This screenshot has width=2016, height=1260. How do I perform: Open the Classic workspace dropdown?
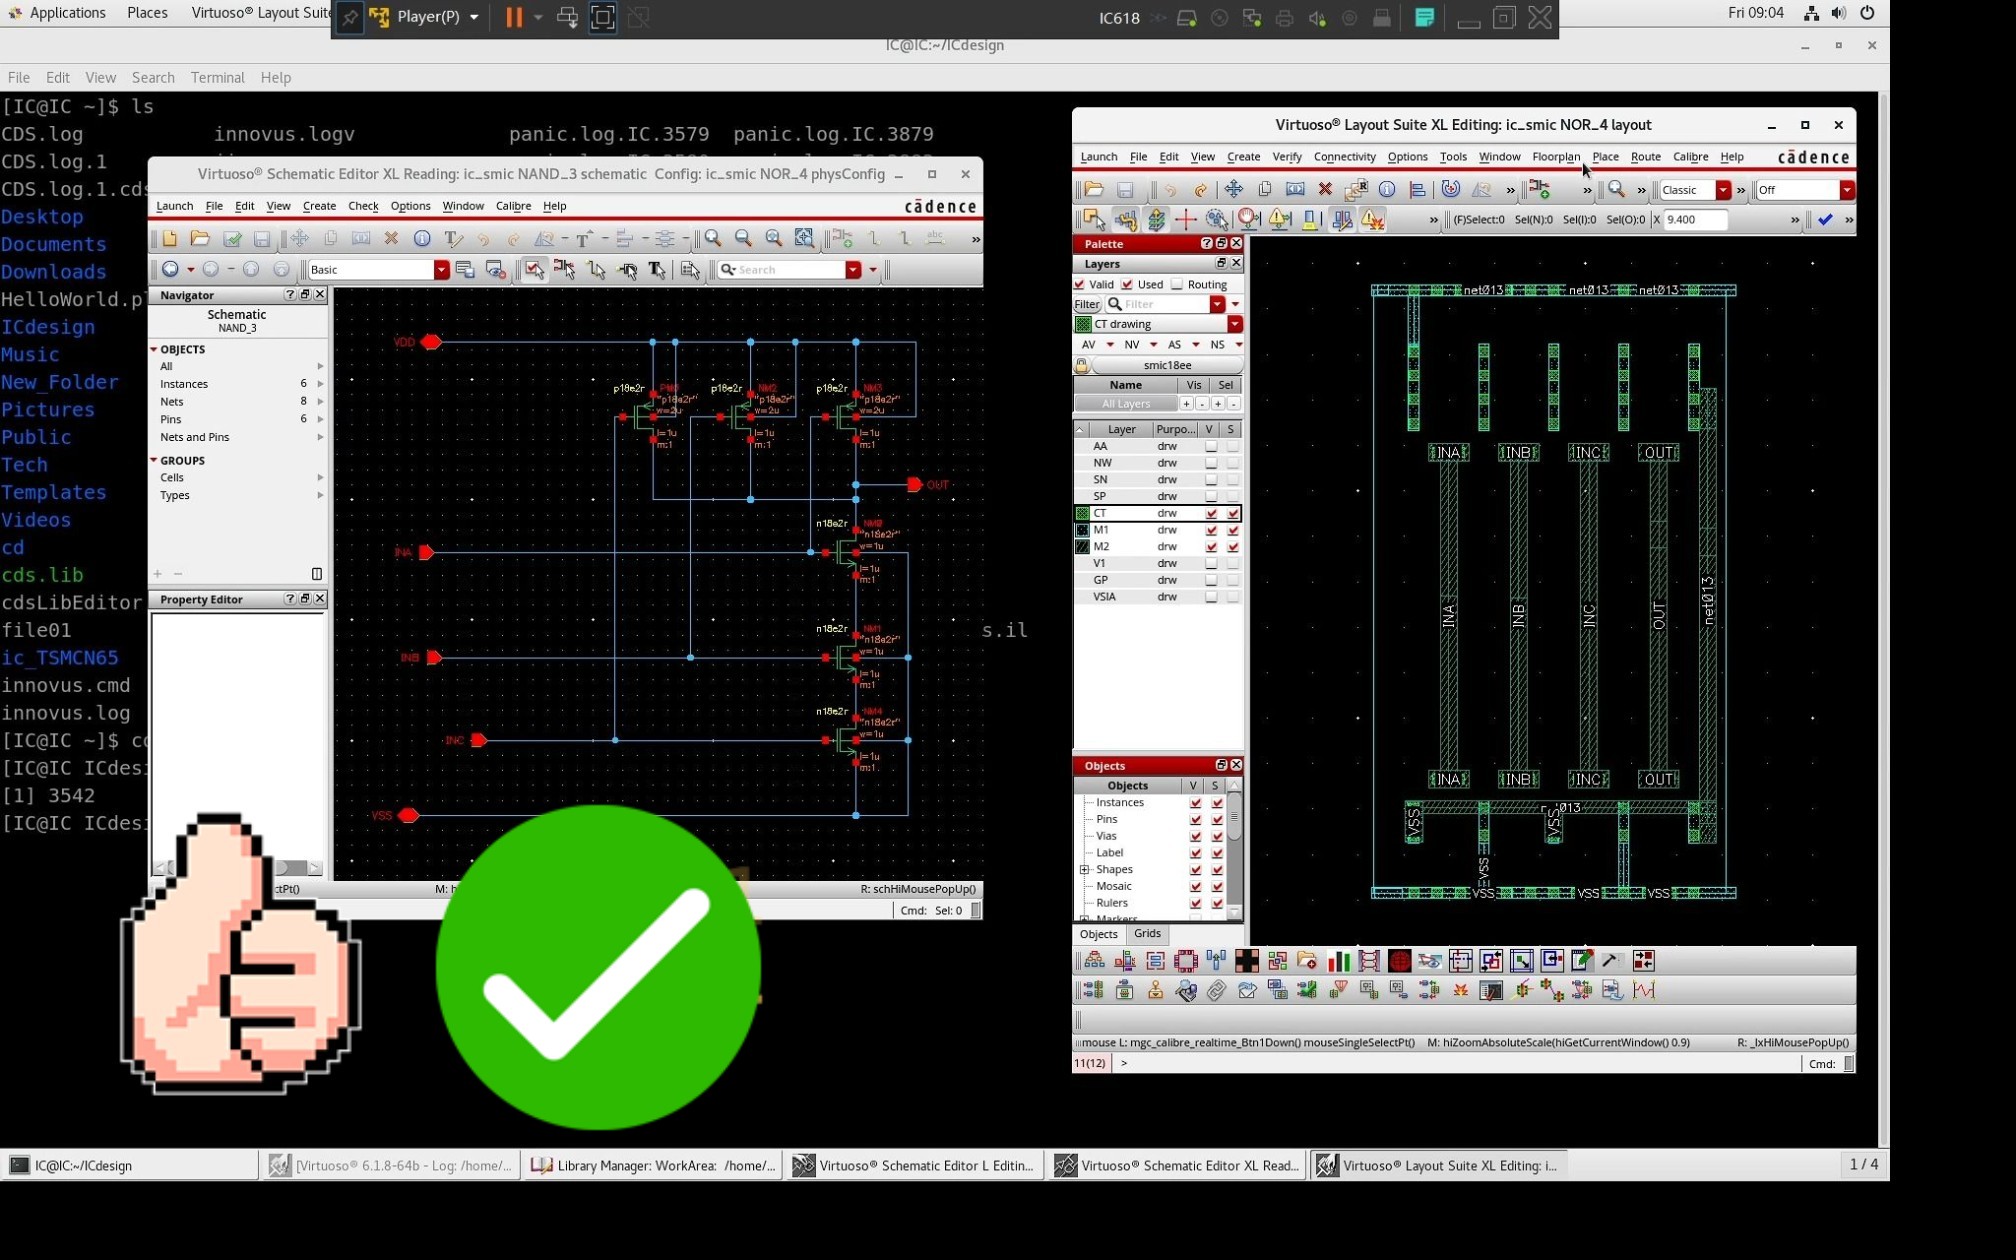[x=1723, y=190]
